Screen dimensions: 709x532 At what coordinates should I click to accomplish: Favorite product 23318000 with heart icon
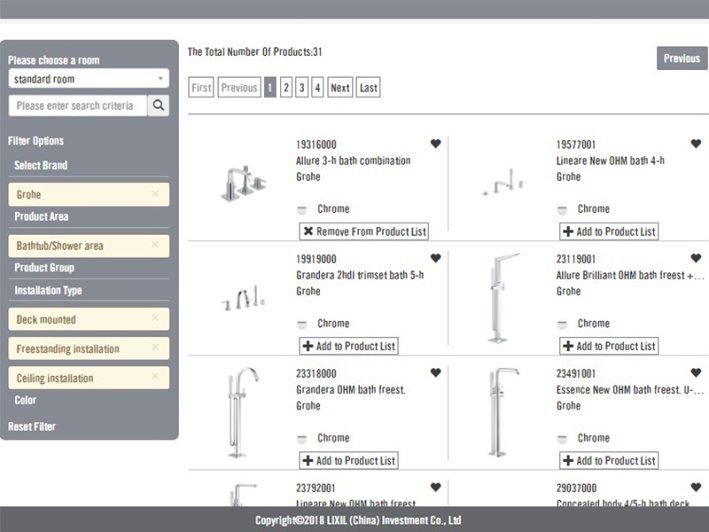pyautogui.click(x=435, y=373)
